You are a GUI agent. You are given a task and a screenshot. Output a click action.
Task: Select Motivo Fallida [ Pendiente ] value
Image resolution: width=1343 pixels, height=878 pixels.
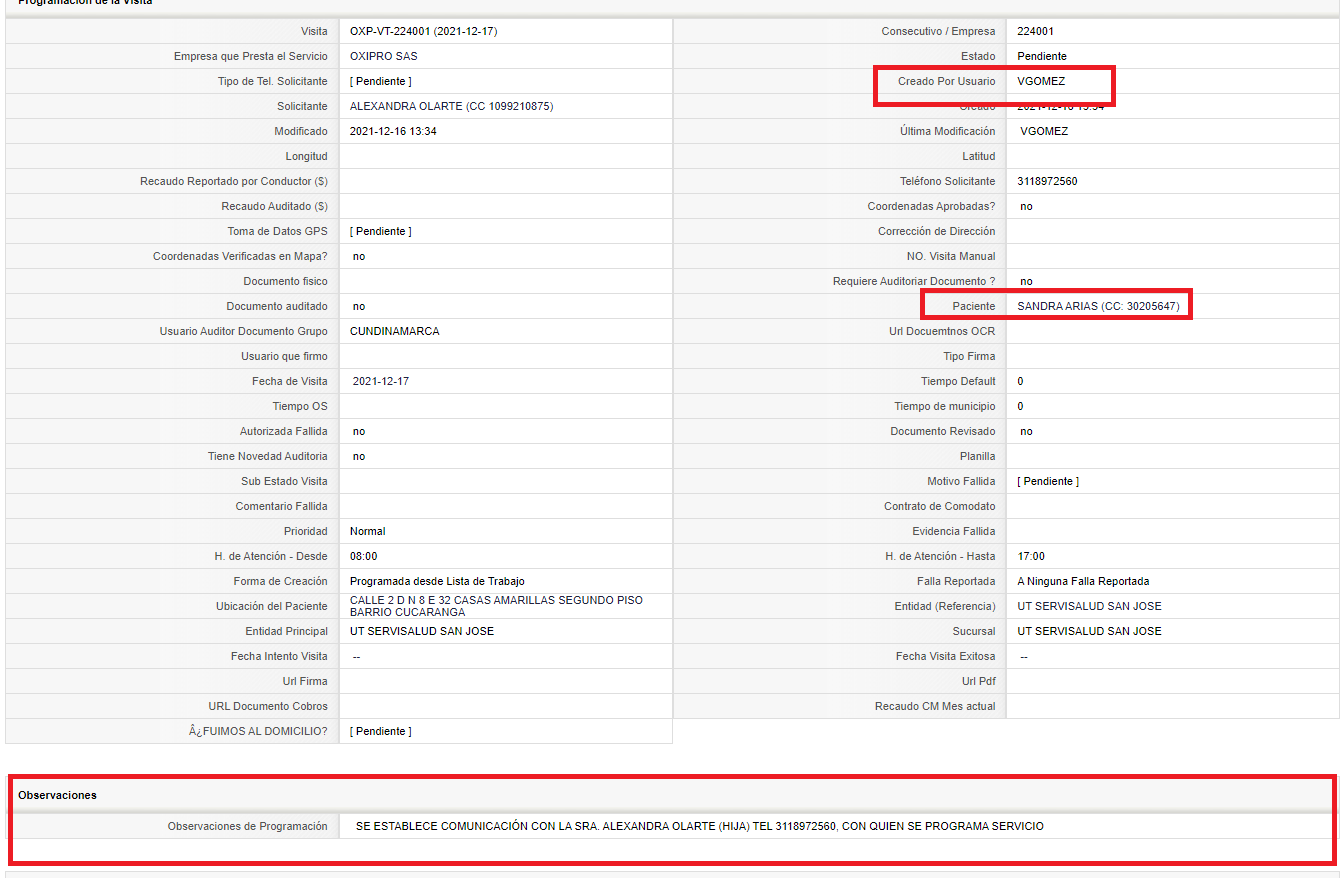1048,481
